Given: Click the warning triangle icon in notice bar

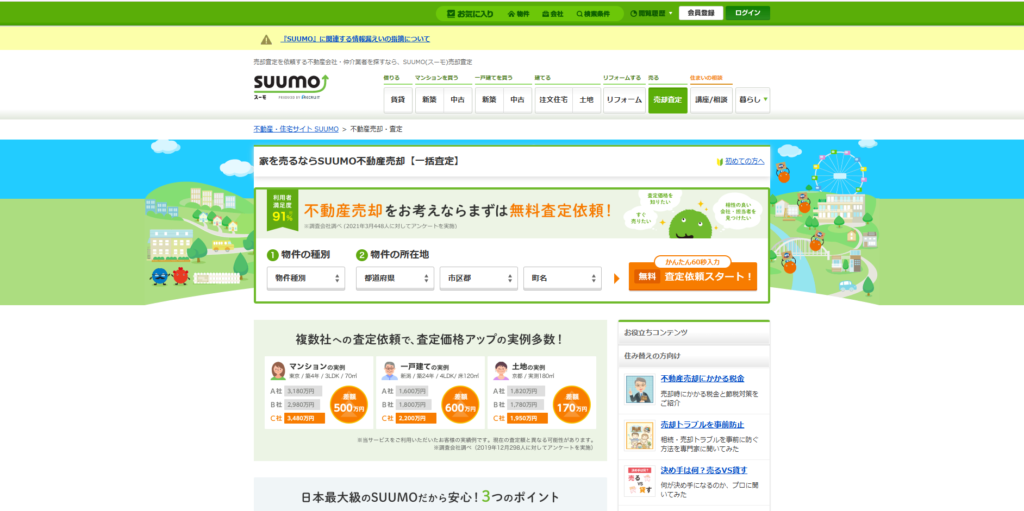Looking at the screenshot, I should tap(266, 39).
